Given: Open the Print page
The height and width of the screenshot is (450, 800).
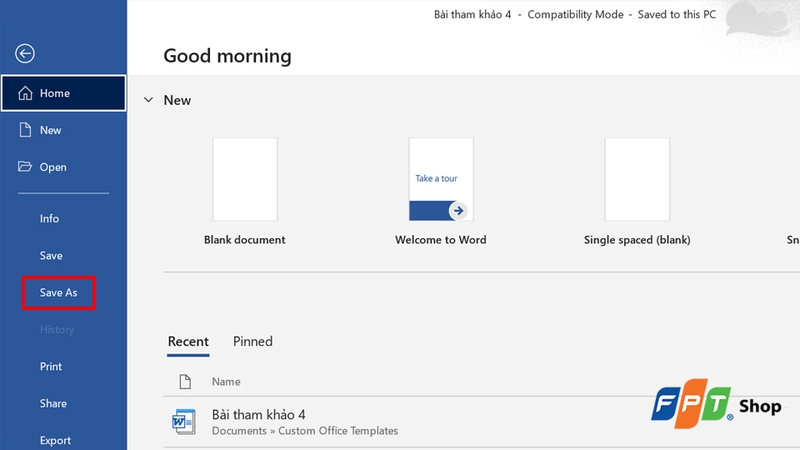Looking at the screenshot, I should (x=51, y=366).
